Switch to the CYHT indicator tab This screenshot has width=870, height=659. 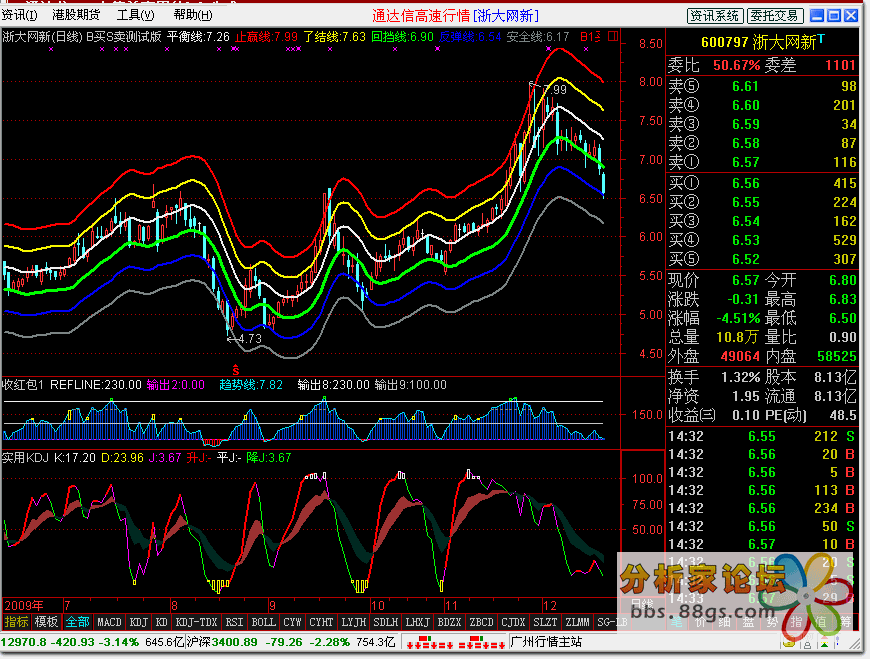321,622
